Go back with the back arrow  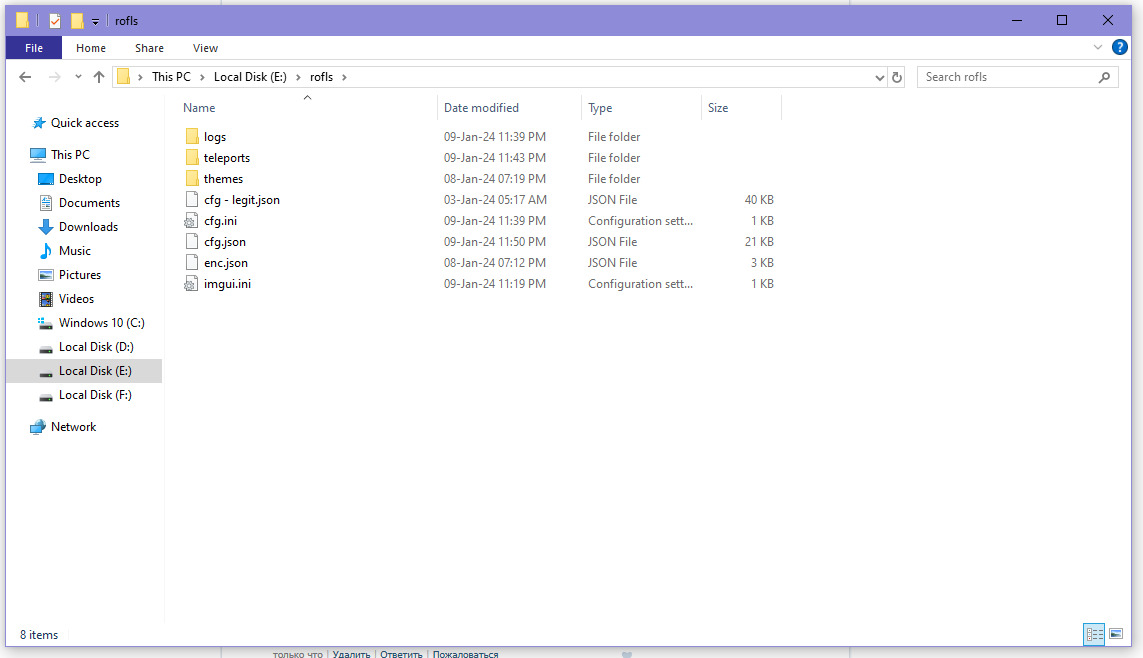[26, 77]
